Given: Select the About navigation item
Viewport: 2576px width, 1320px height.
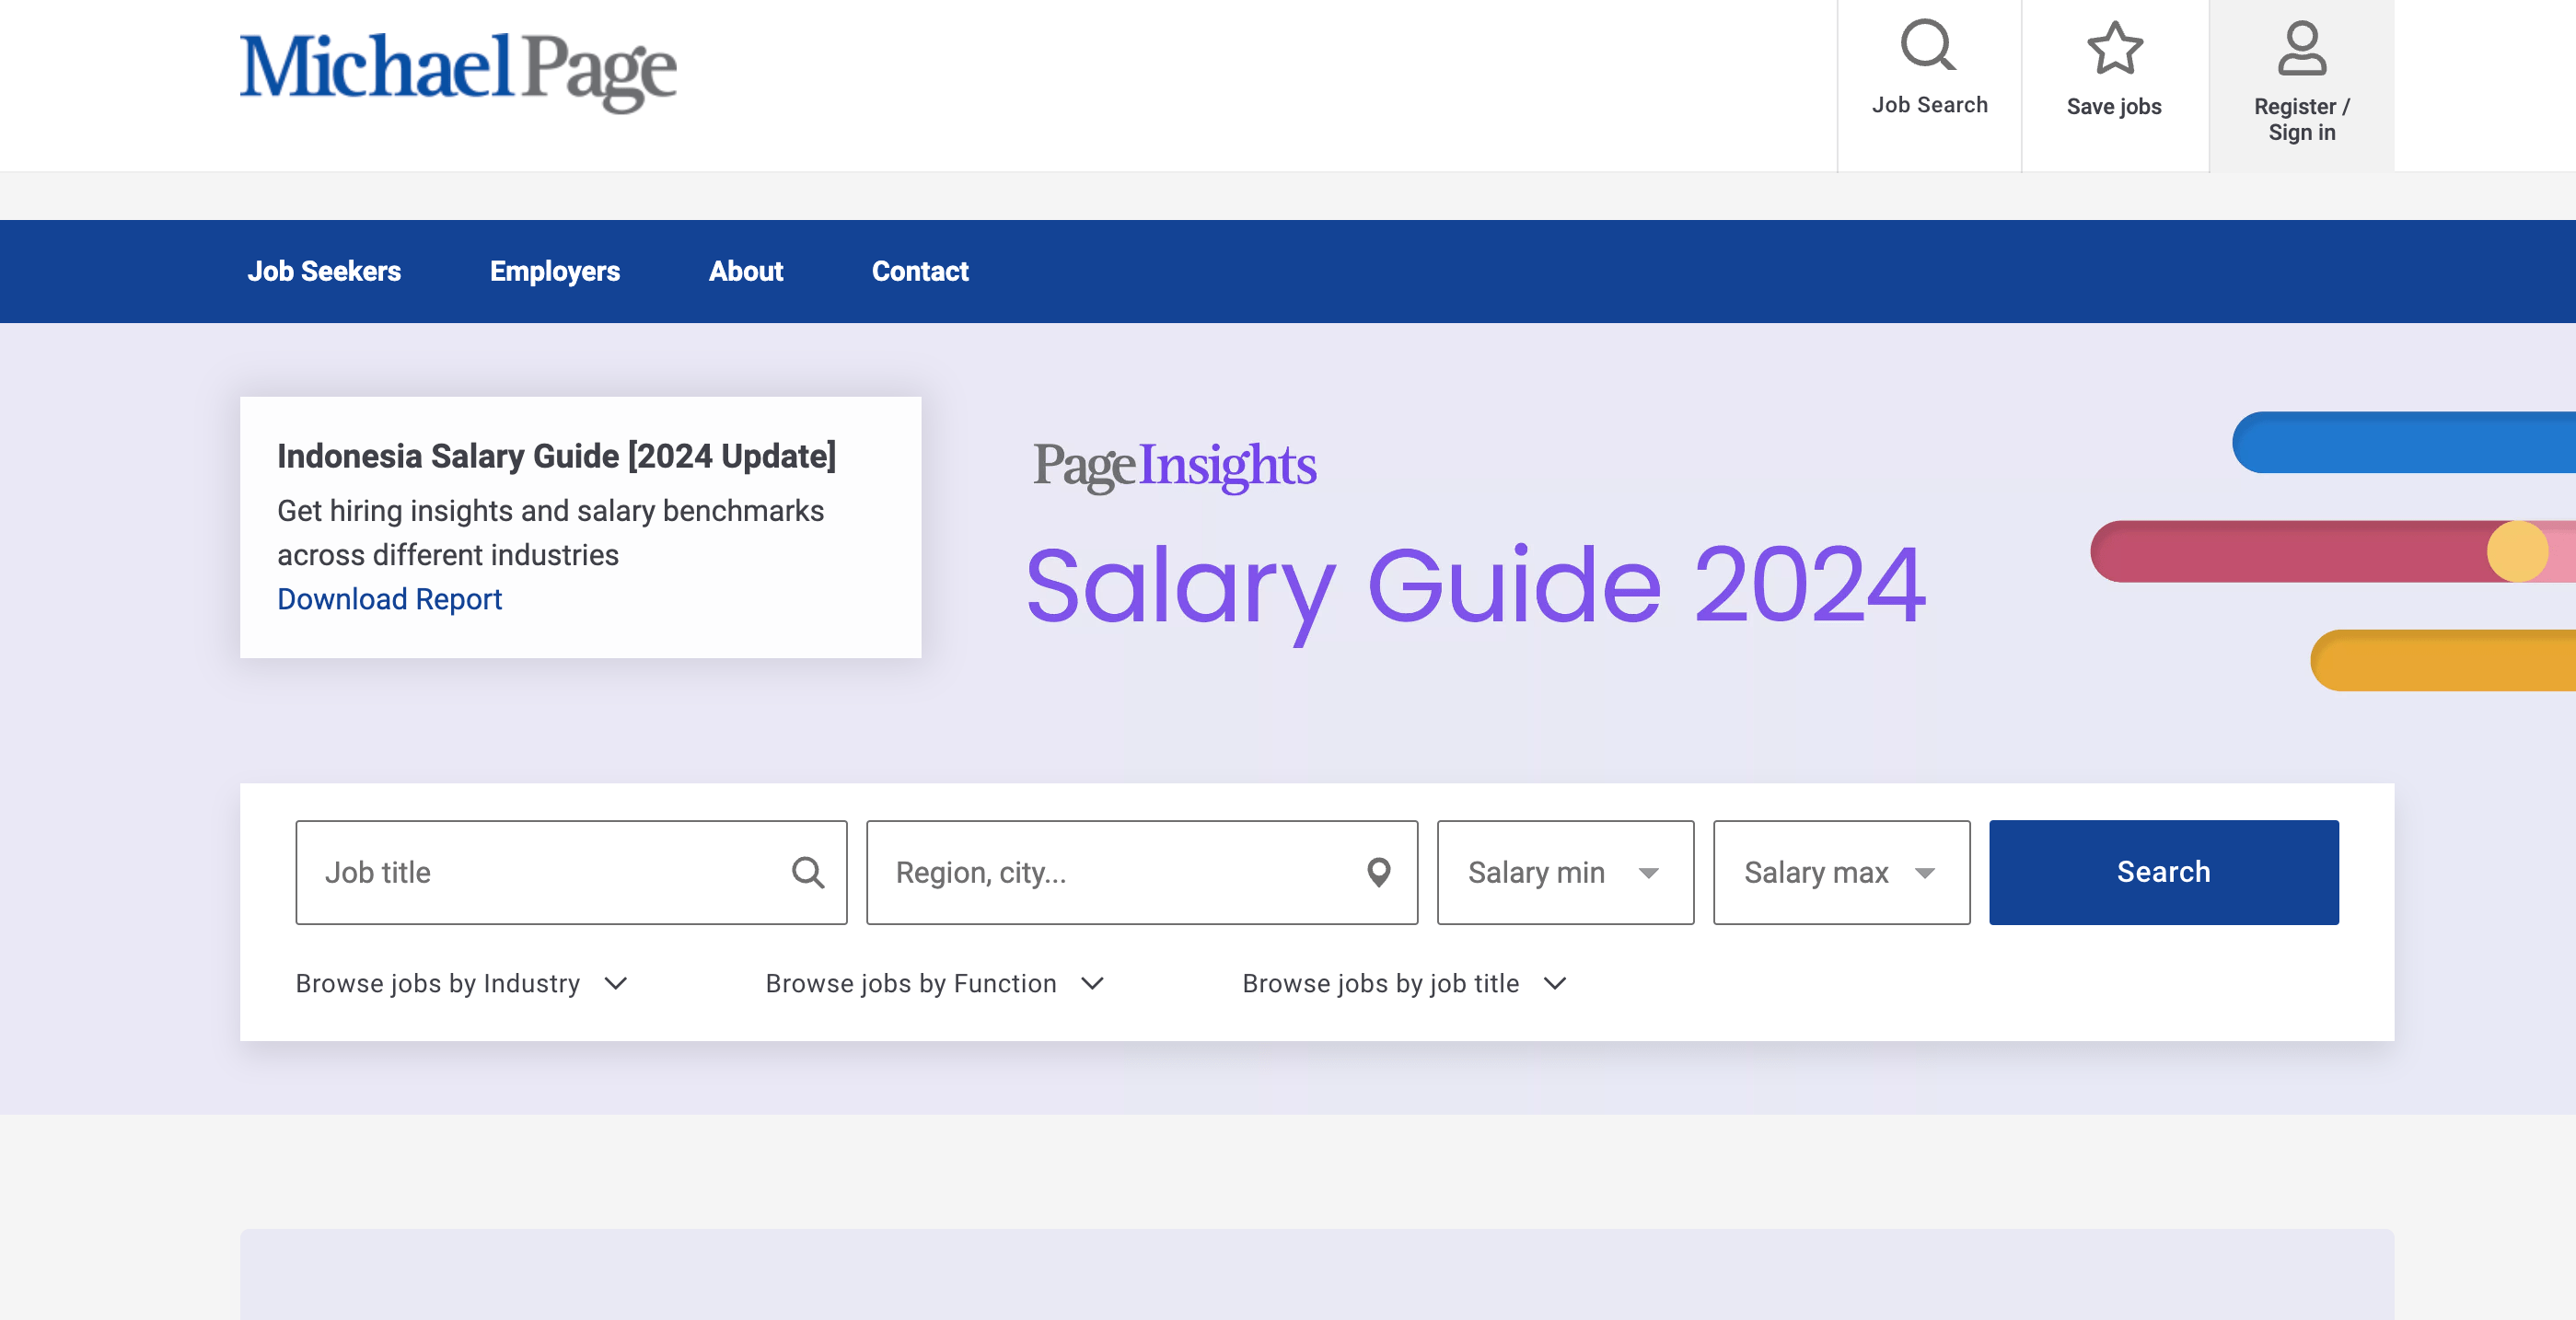Looking at the screenshot, I should tap(745, 271).
